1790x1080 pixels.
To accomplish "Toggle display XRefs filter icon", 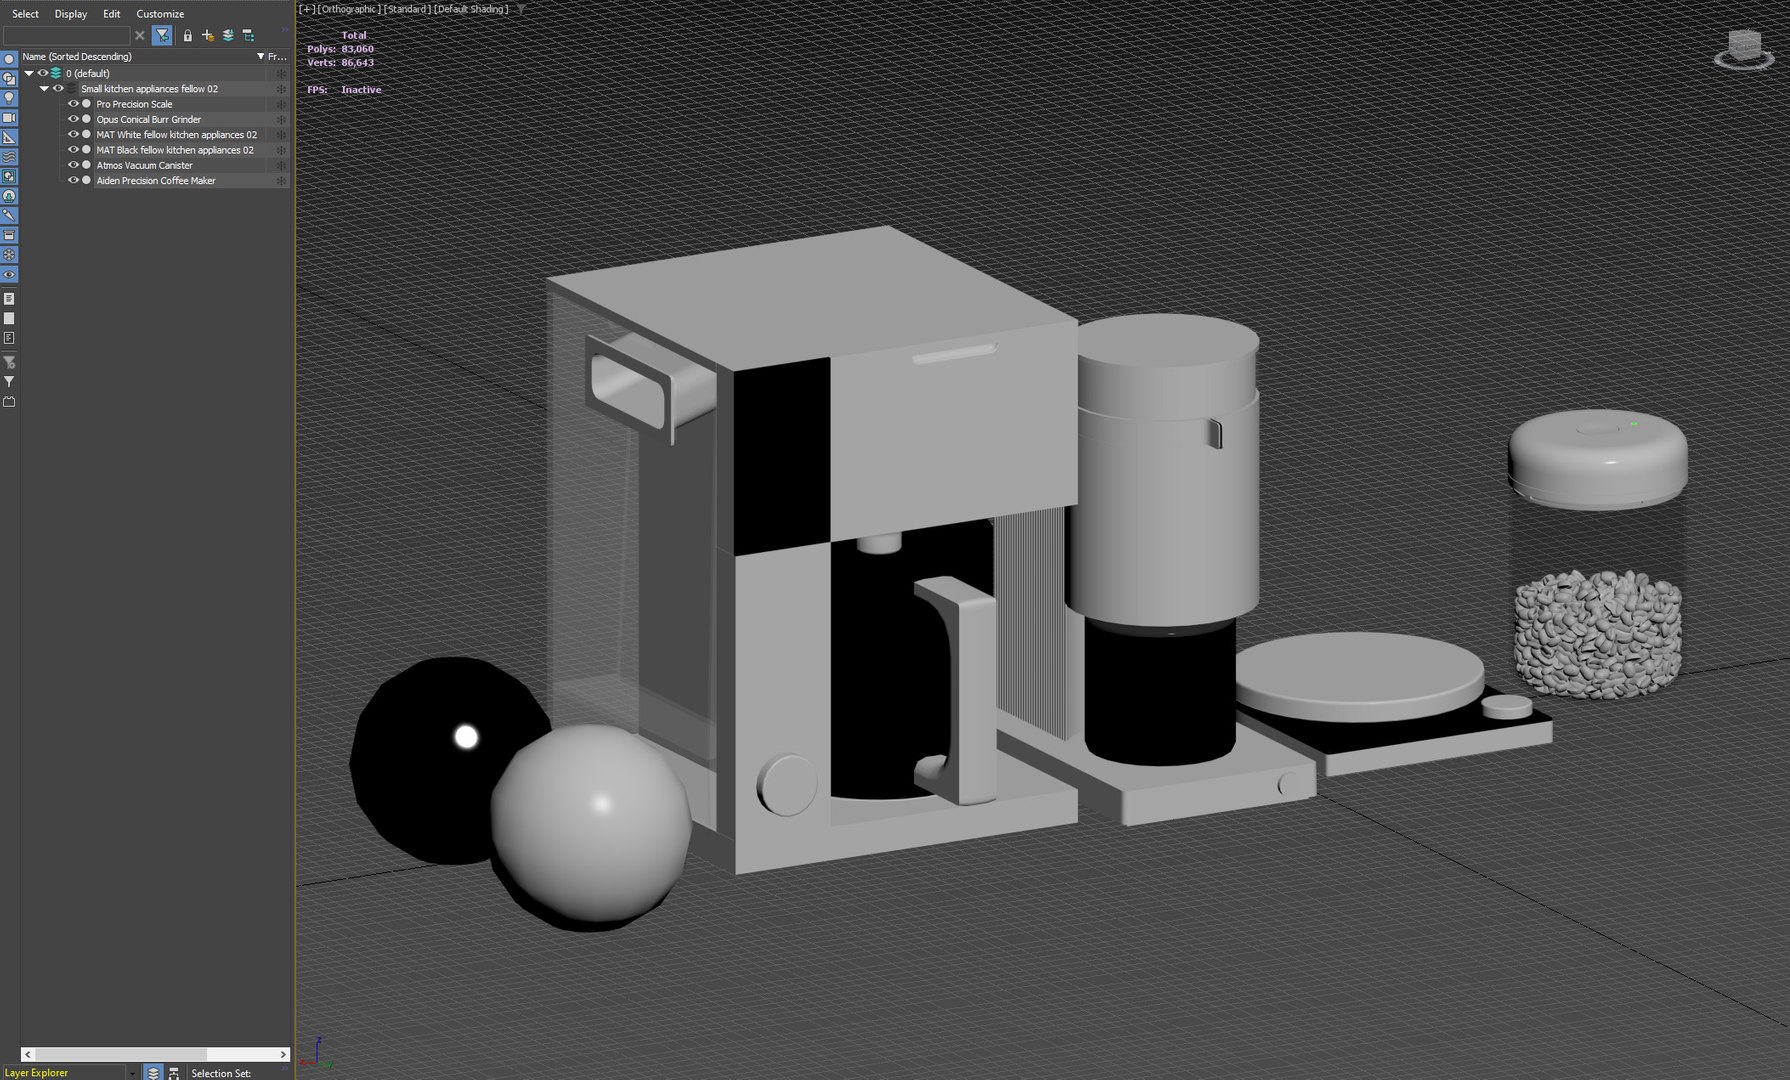I will tap(9, 196).
